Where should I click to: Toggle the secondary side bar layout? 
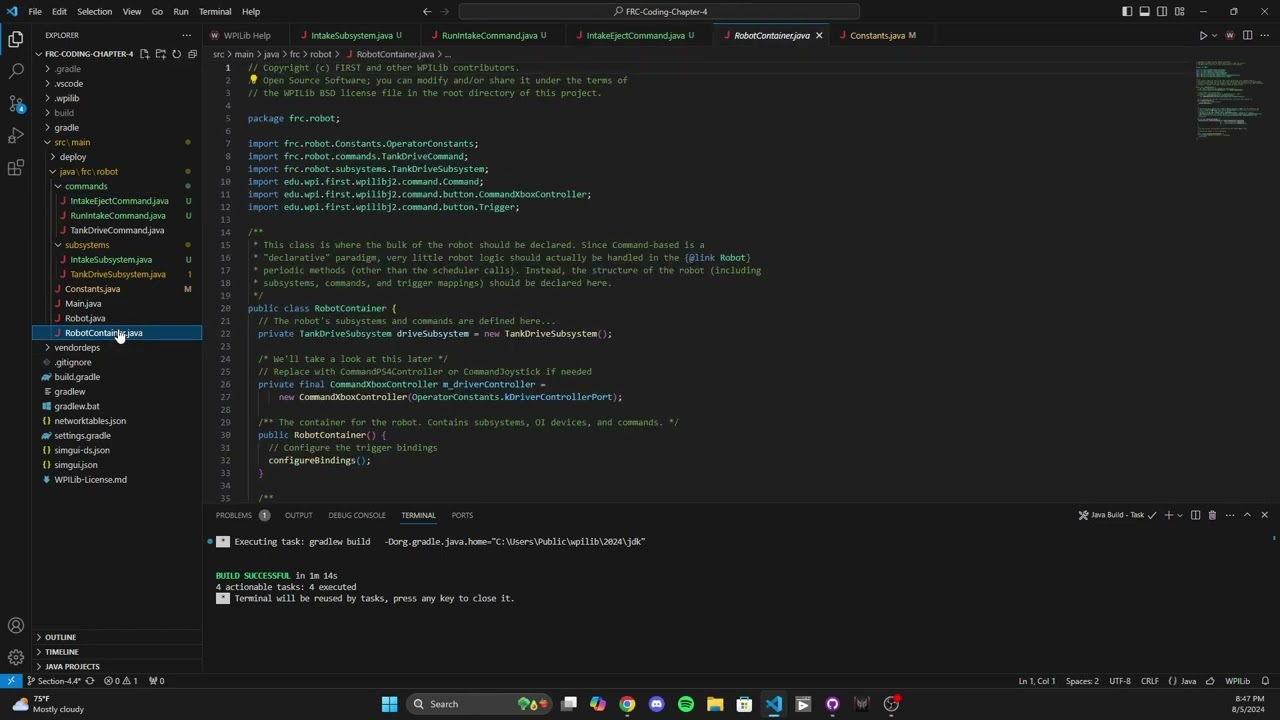[1162, 12]
